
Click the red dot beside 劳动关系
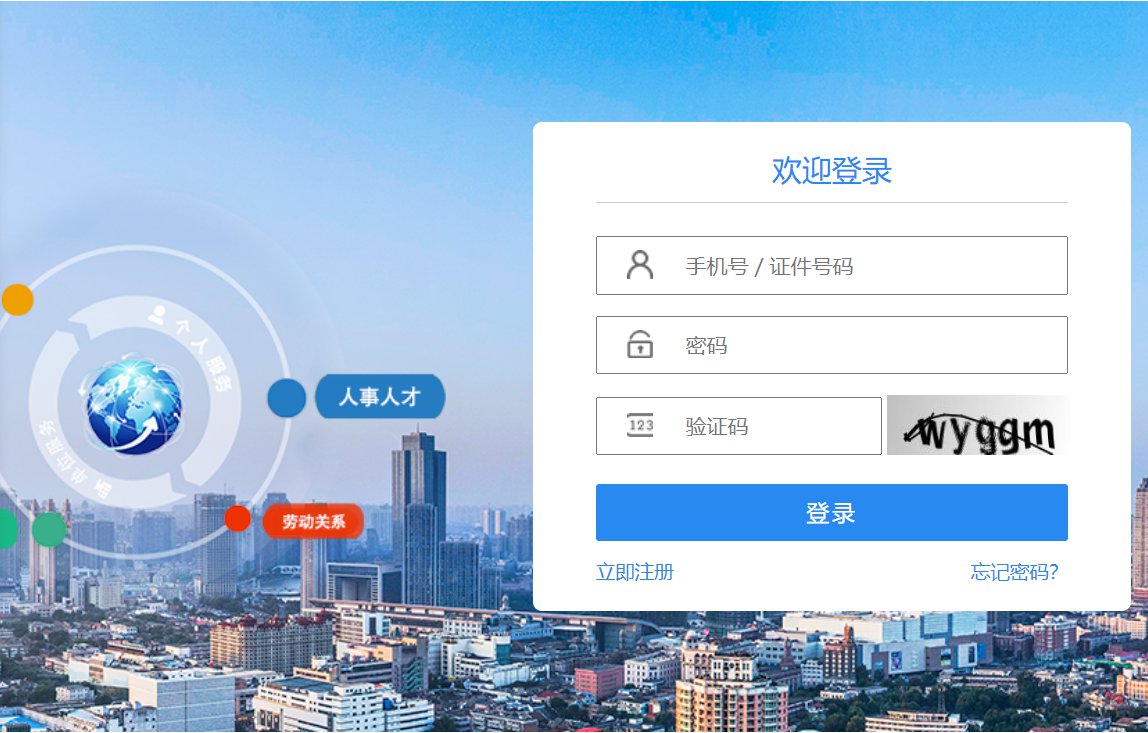[x=237, y=518]
